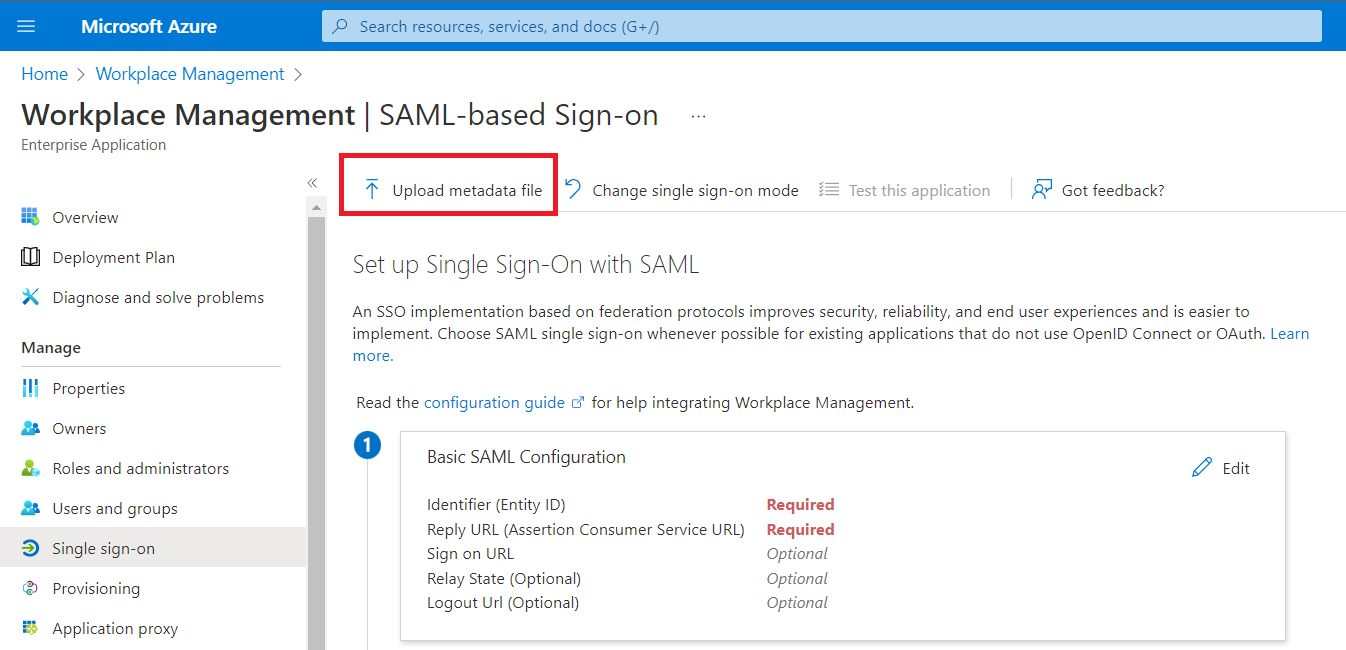Click the pencil Edit icon
The image size is (1346, 650).
point(1202,468)
